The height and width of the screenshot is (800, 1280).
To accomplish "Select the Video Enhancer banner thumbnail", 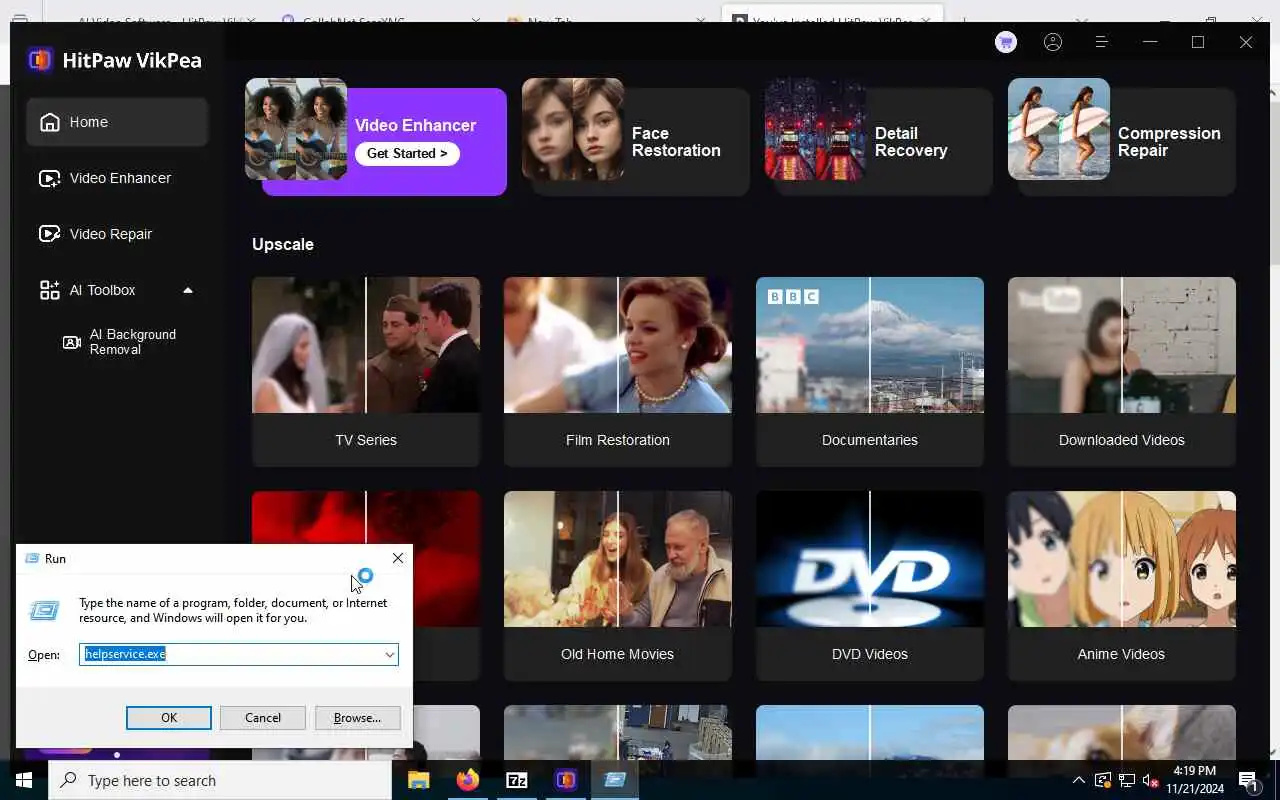I will click(x=296, y=129).
